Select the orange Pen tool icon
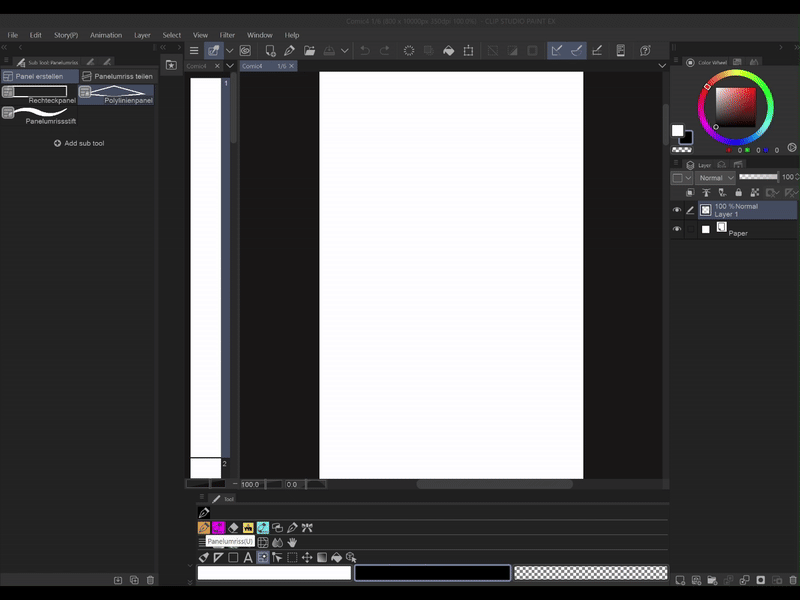The height and width of the screenshot is (600, 800). (204, 528)
